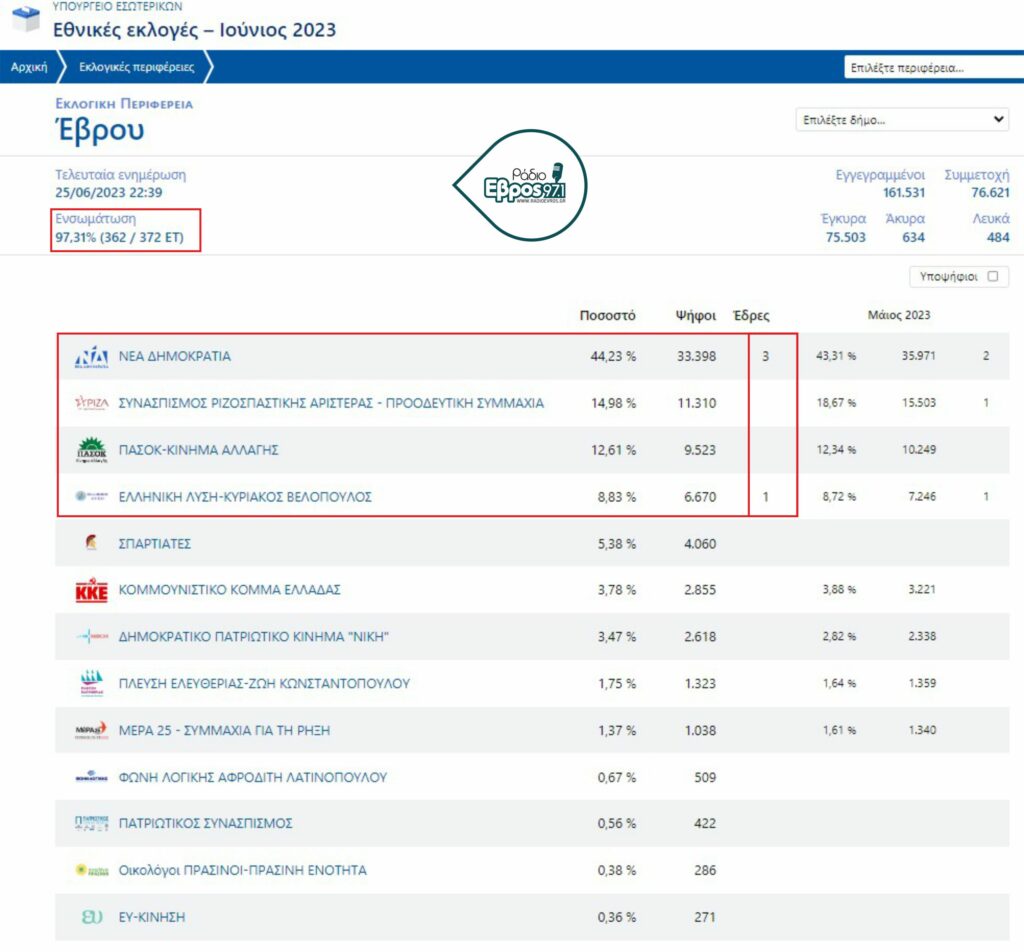This screenshot has width=1024, height=952.
Task: Open the Επιλέξτε δήμο dropdown
Action: (x=903, y=120)
